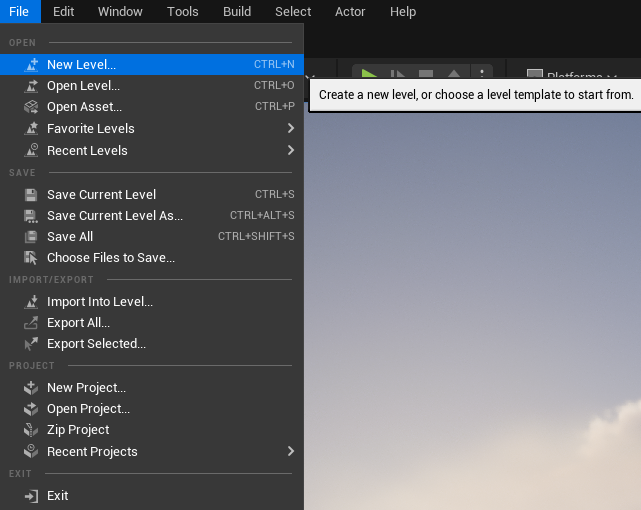Screen dimensions: 641x510
Task: Click the Open Level icon
Action: pos(31,86)
